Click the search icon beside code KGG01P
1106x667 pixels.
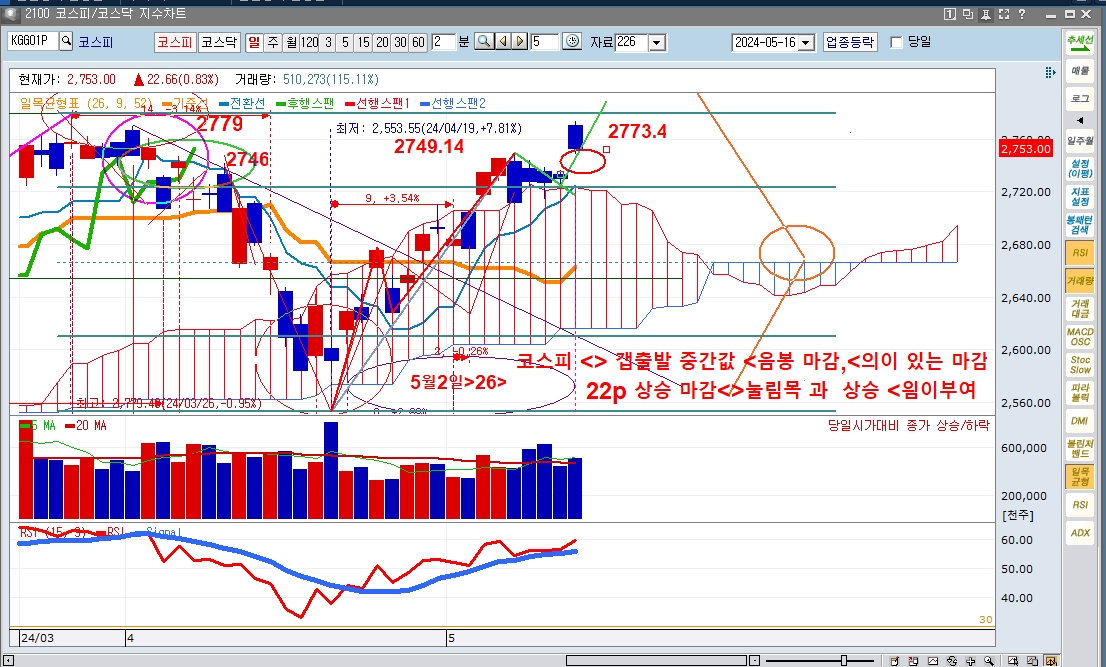click(x=66, y=42)
